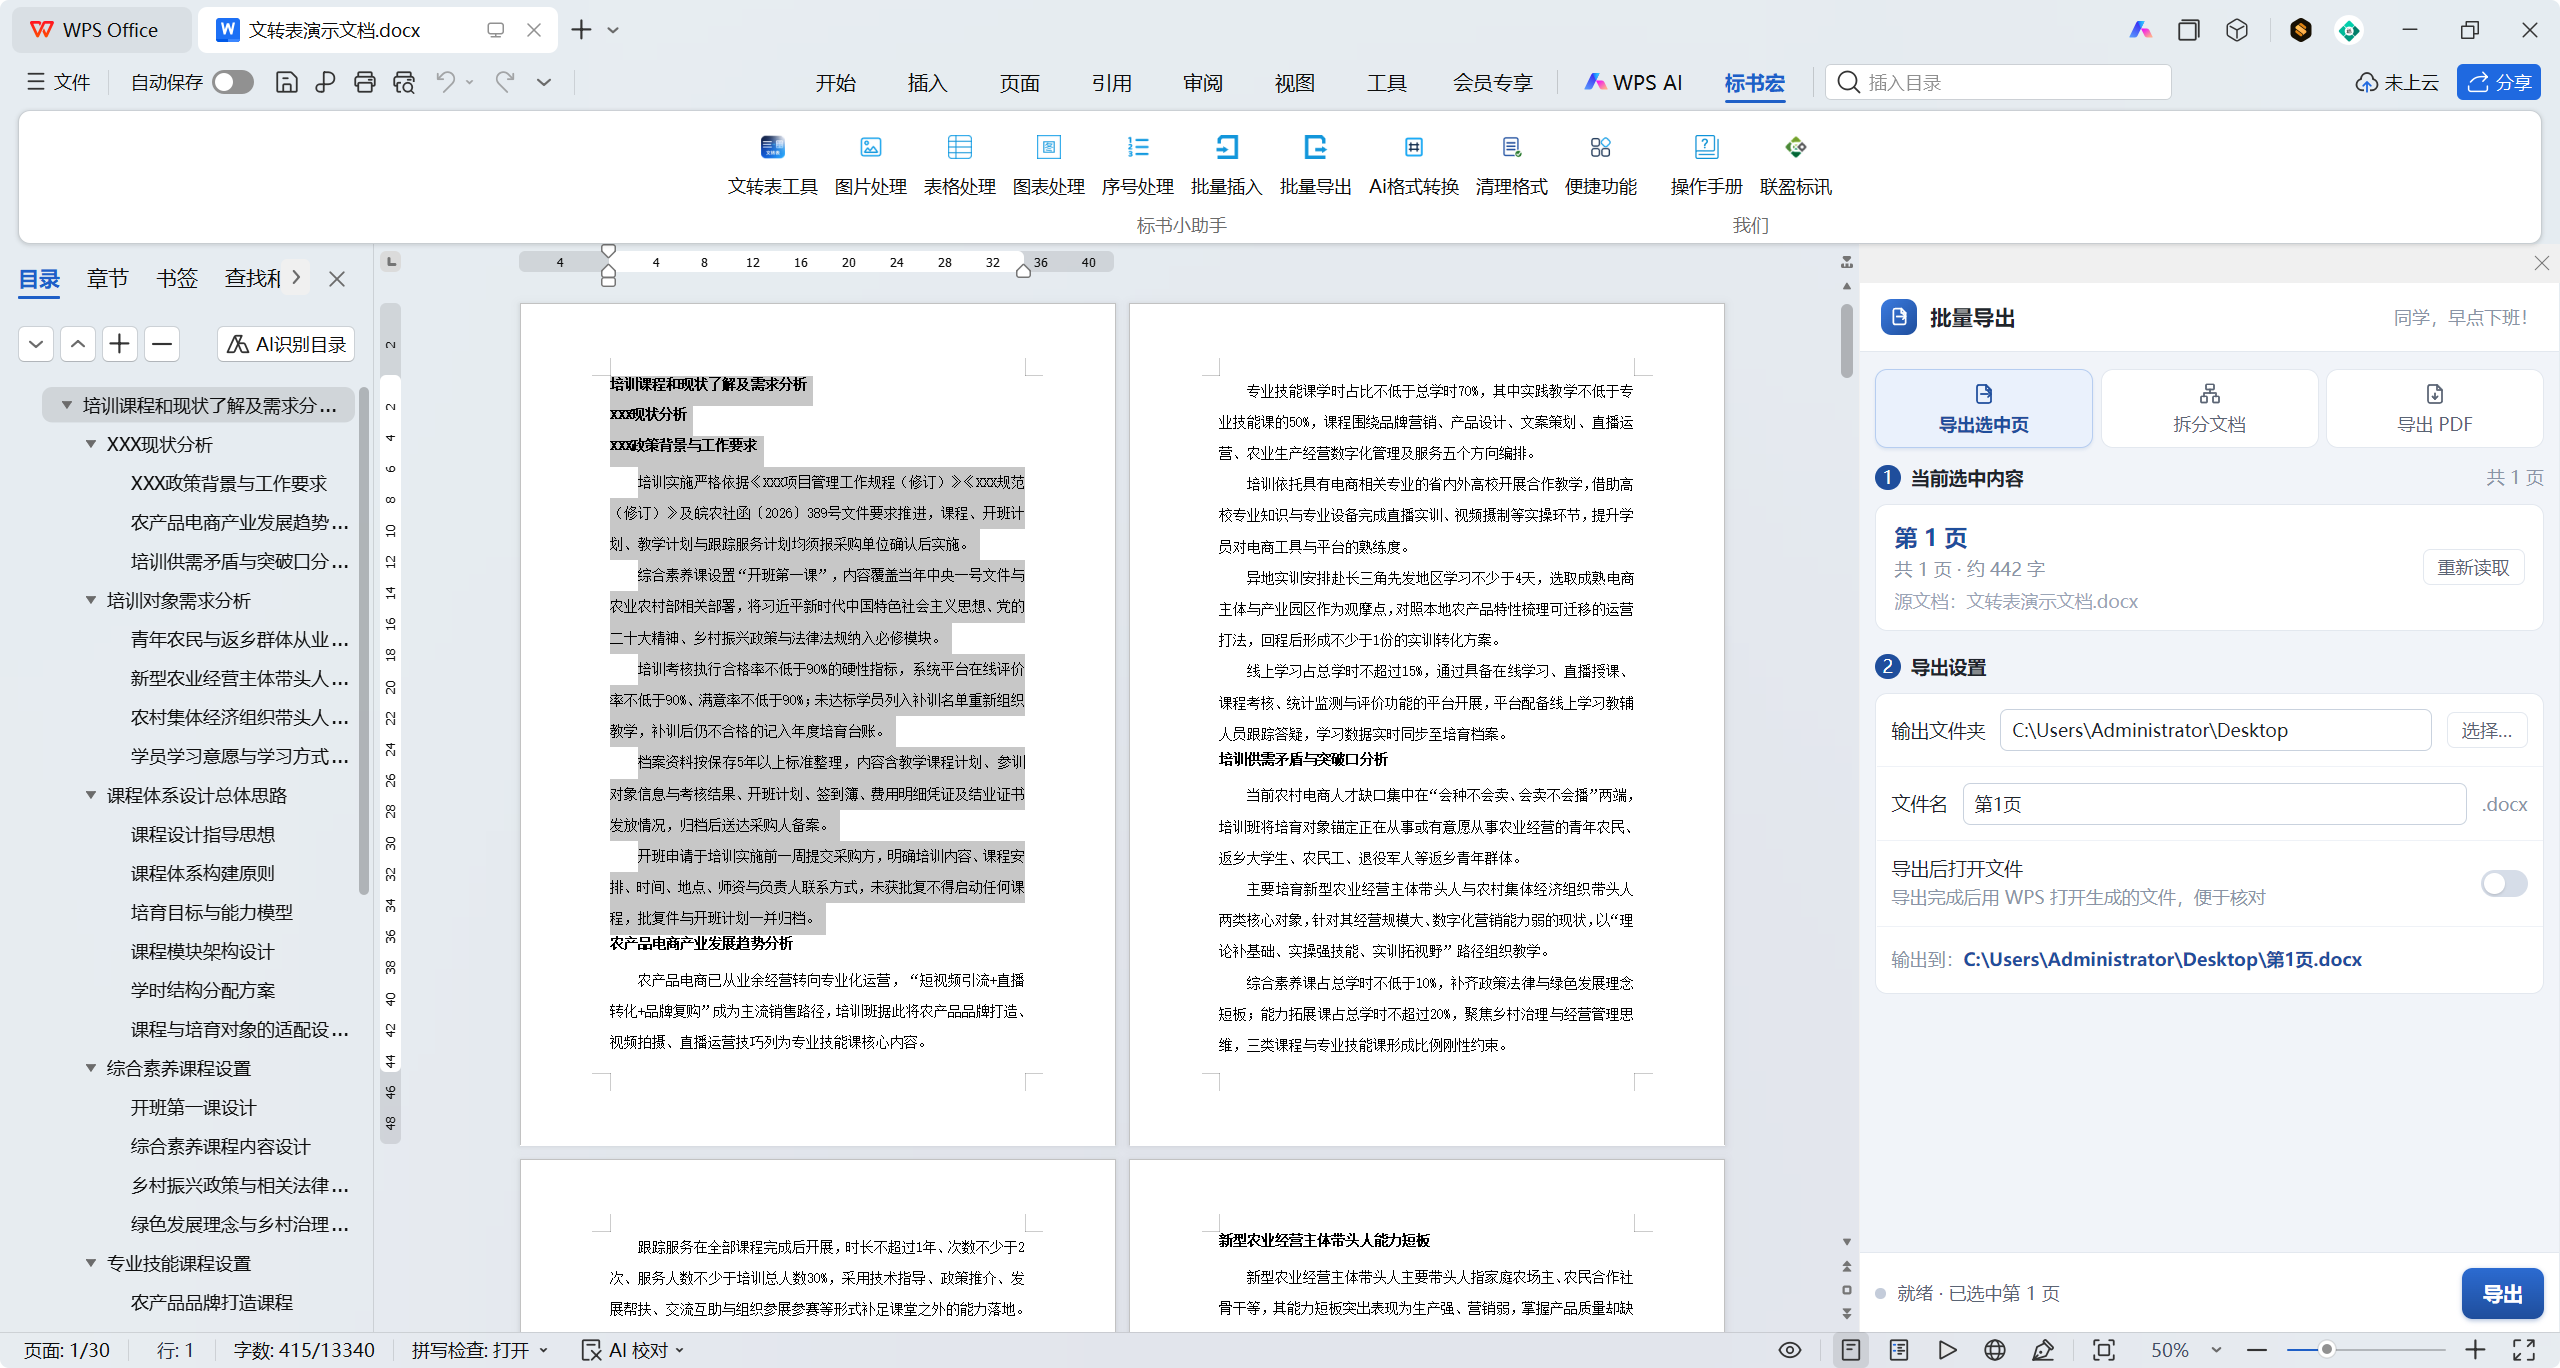The width and height of the screenshot is (2560, 1368).
Task: Open the 操作手册 manual
Action: pos(1706,165)
